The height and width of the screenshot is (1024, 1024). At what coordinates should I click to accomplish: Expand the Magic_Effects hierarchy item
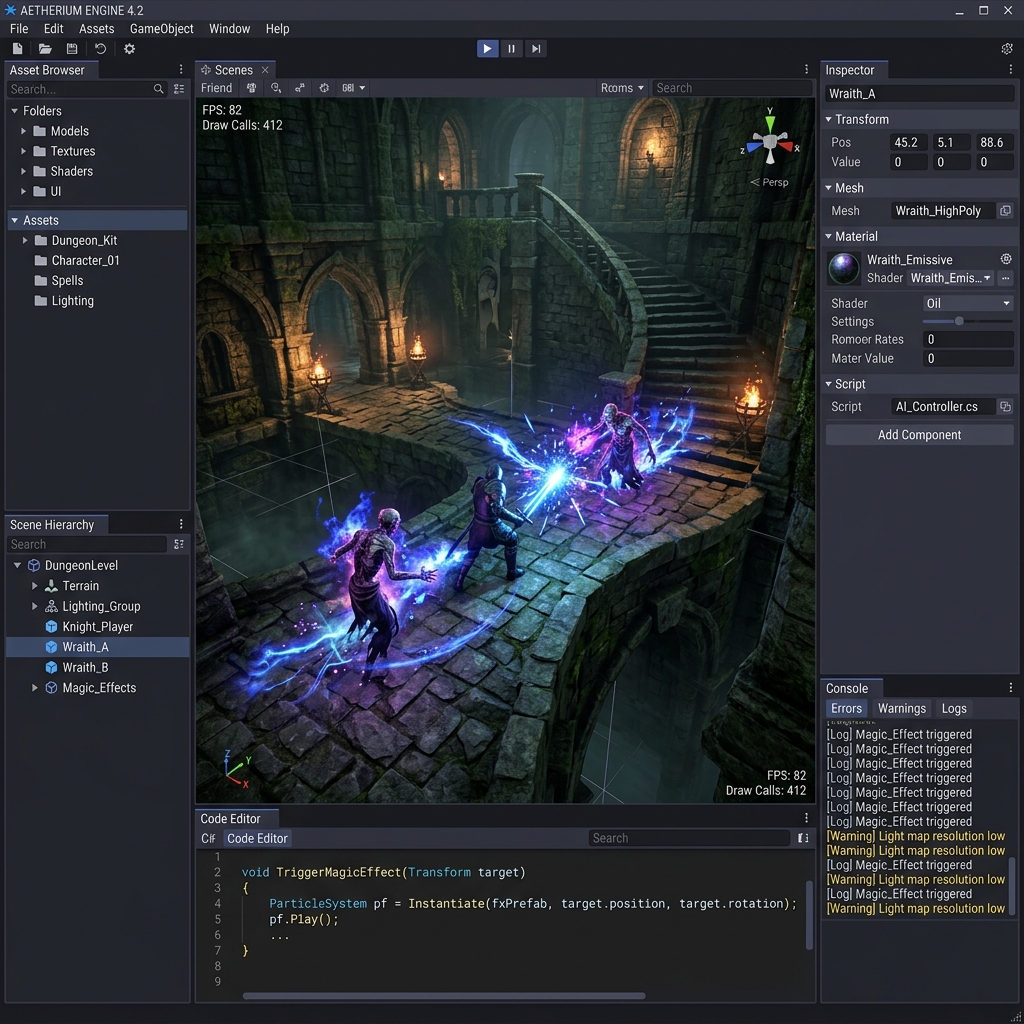click(x=35, y=688)
